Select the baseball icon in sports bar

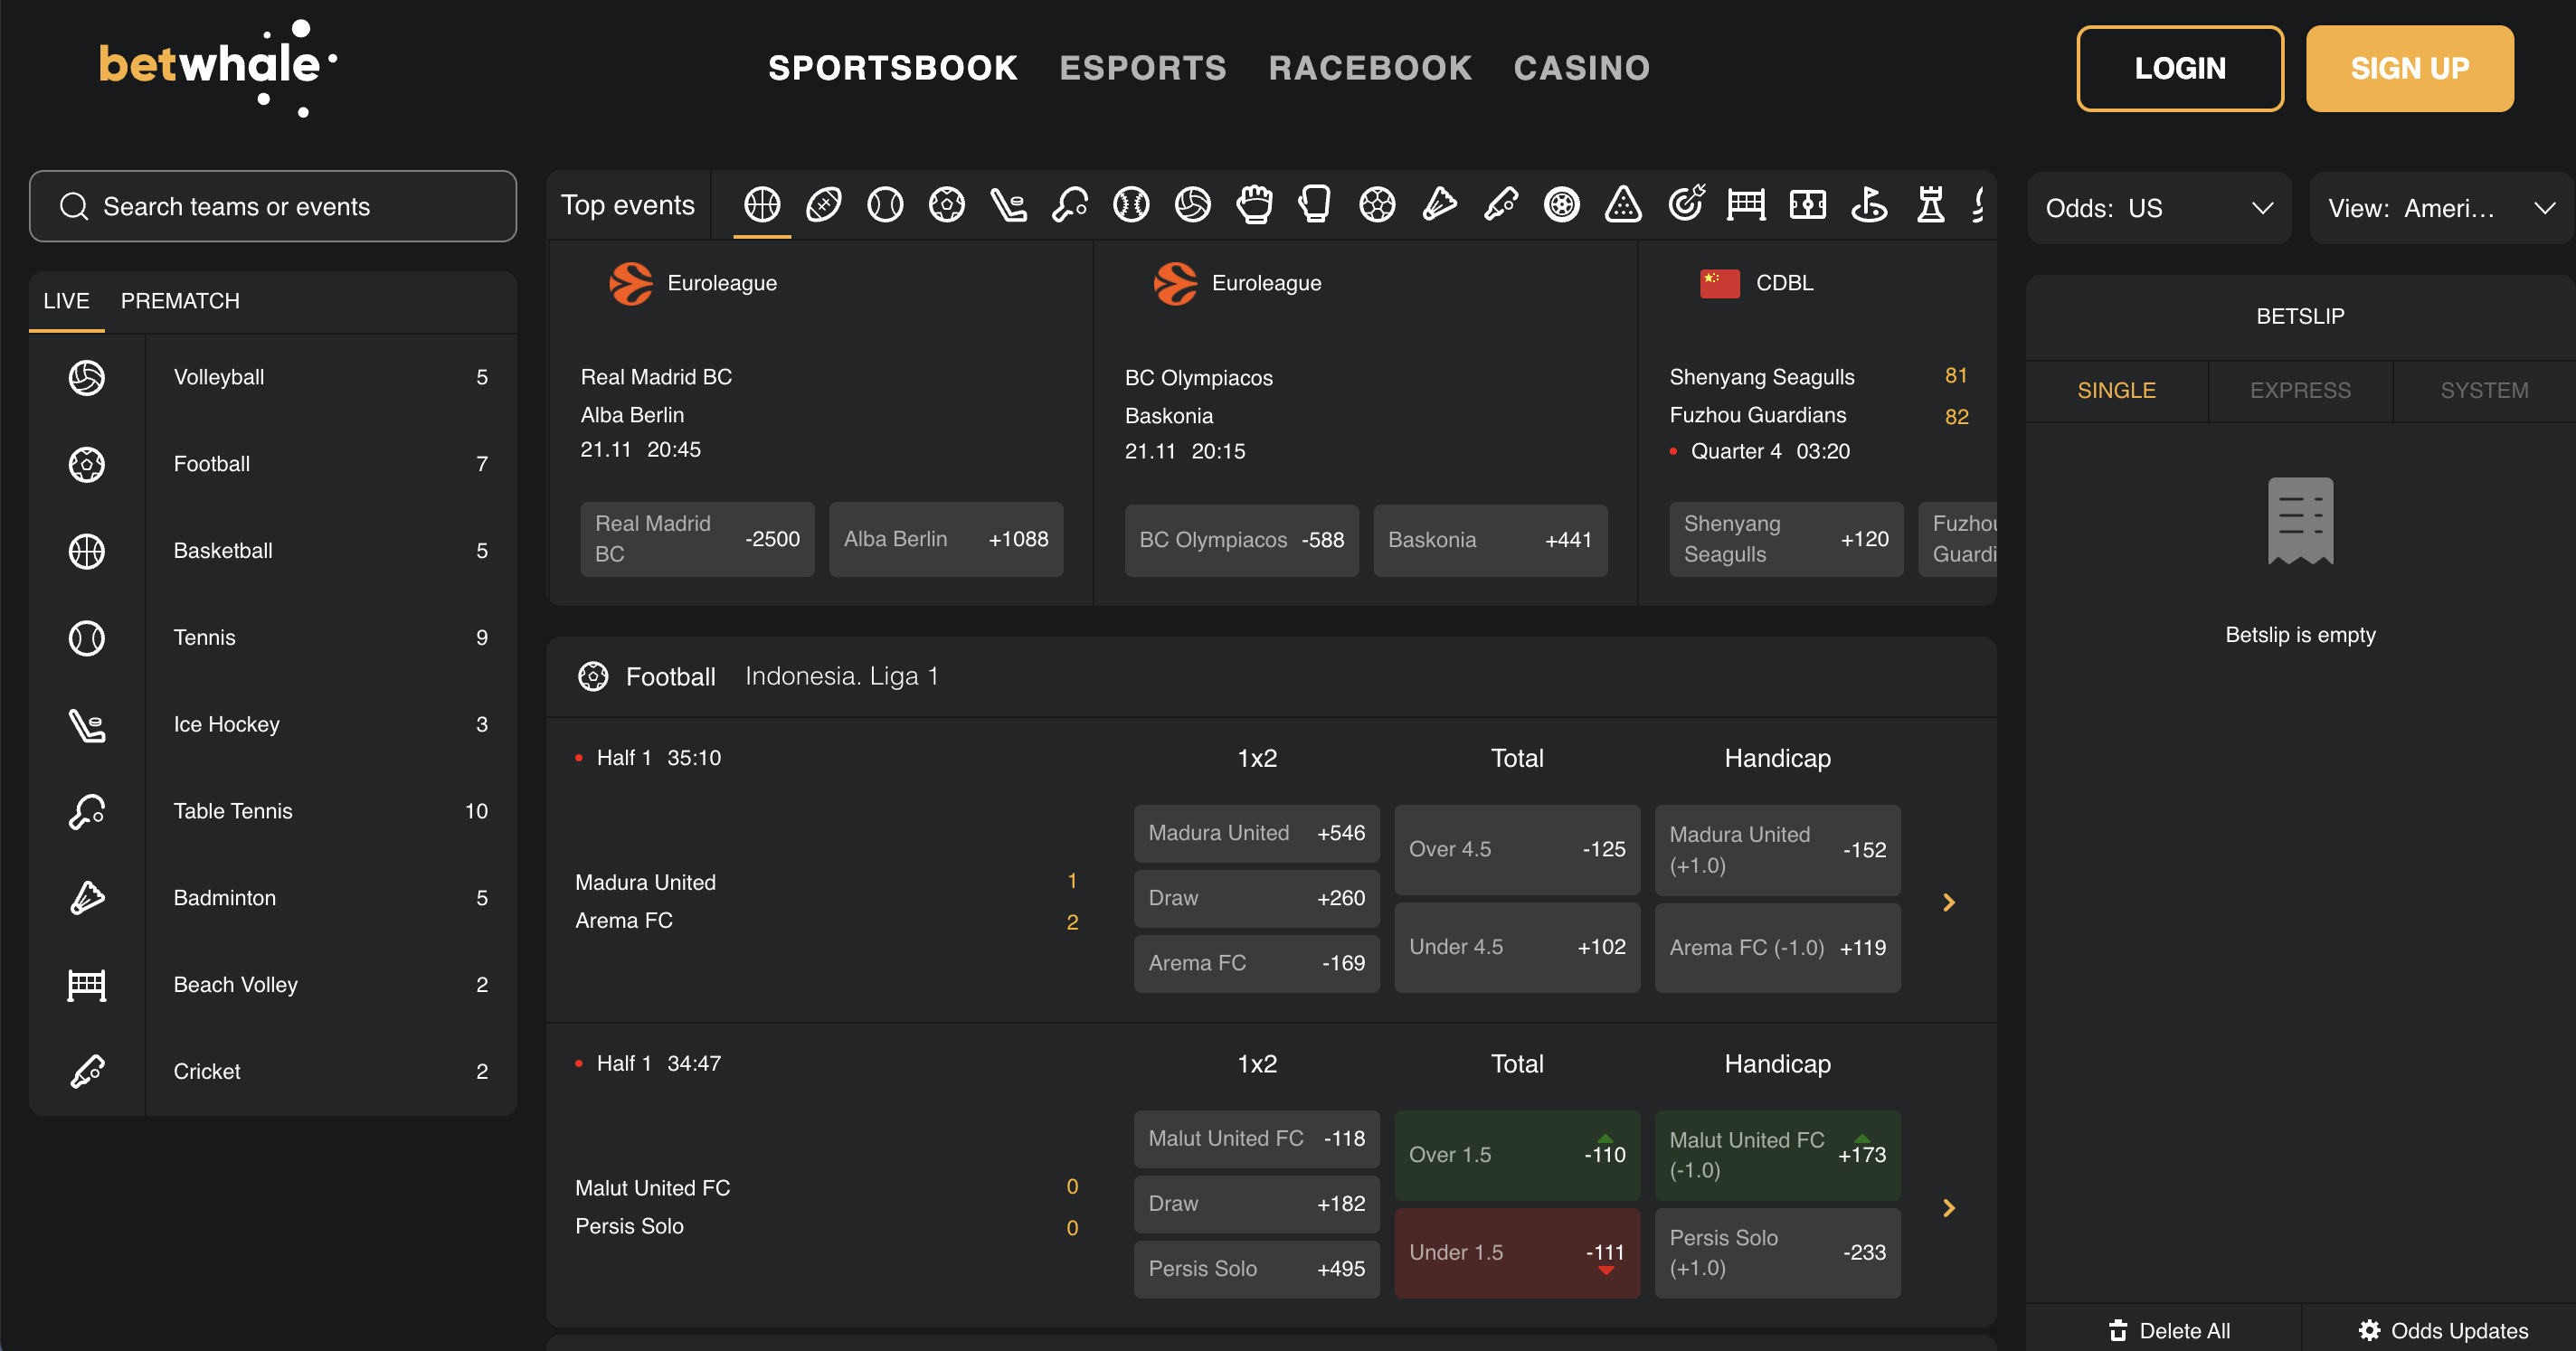click(1131, 205)
